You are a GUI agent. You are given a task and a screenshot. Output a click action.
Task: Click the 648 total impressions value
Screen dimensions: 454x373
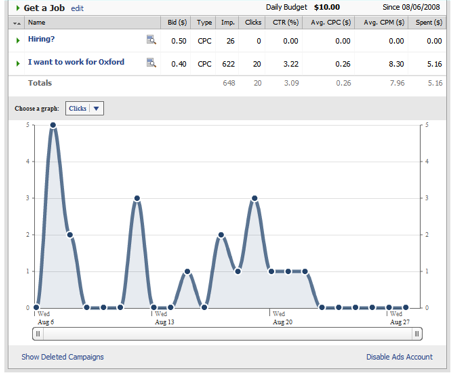229,83
